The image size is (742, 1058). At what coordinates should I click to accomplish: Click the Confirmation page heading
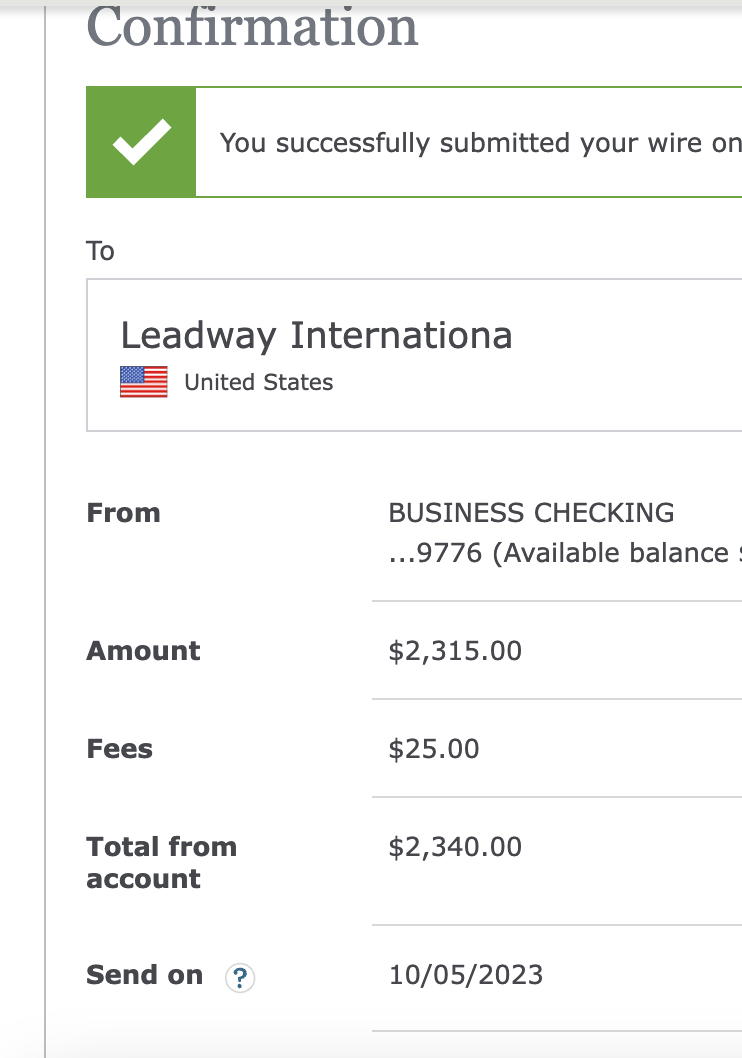click(x=252, y=28)
